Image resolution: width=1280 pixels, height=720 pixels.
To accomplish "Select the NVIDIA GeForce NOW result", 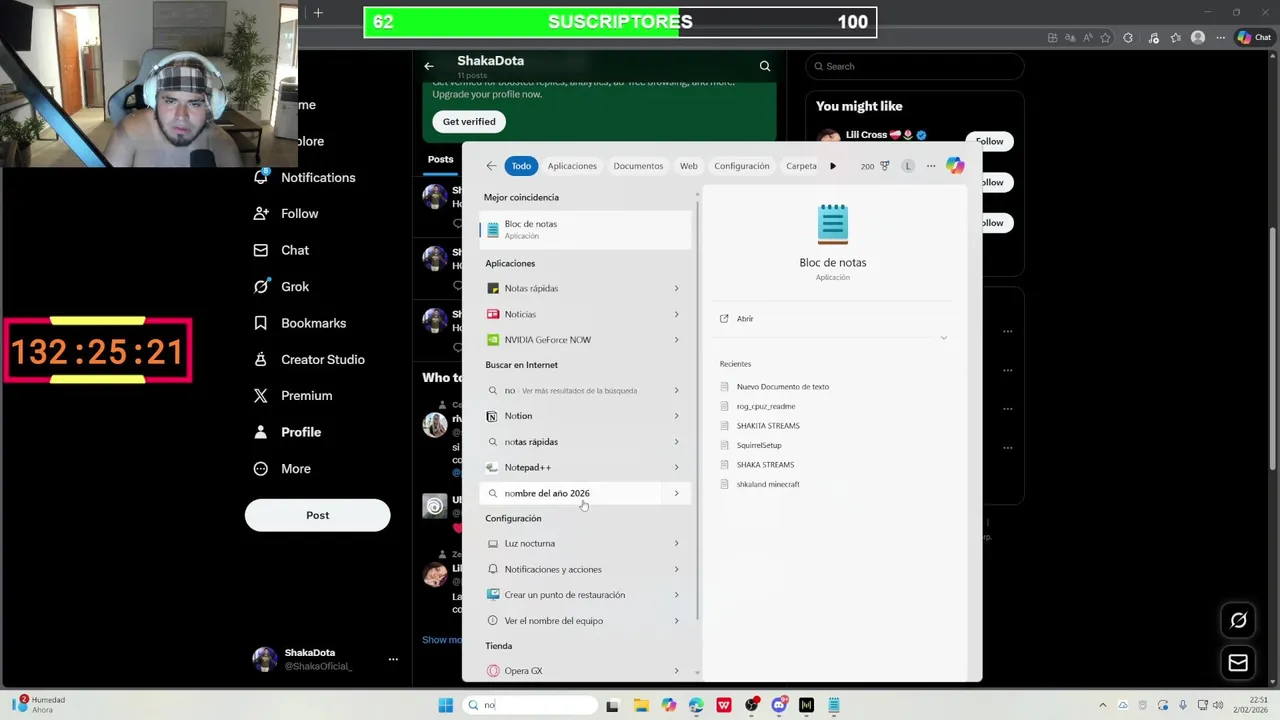I will 572,340.
